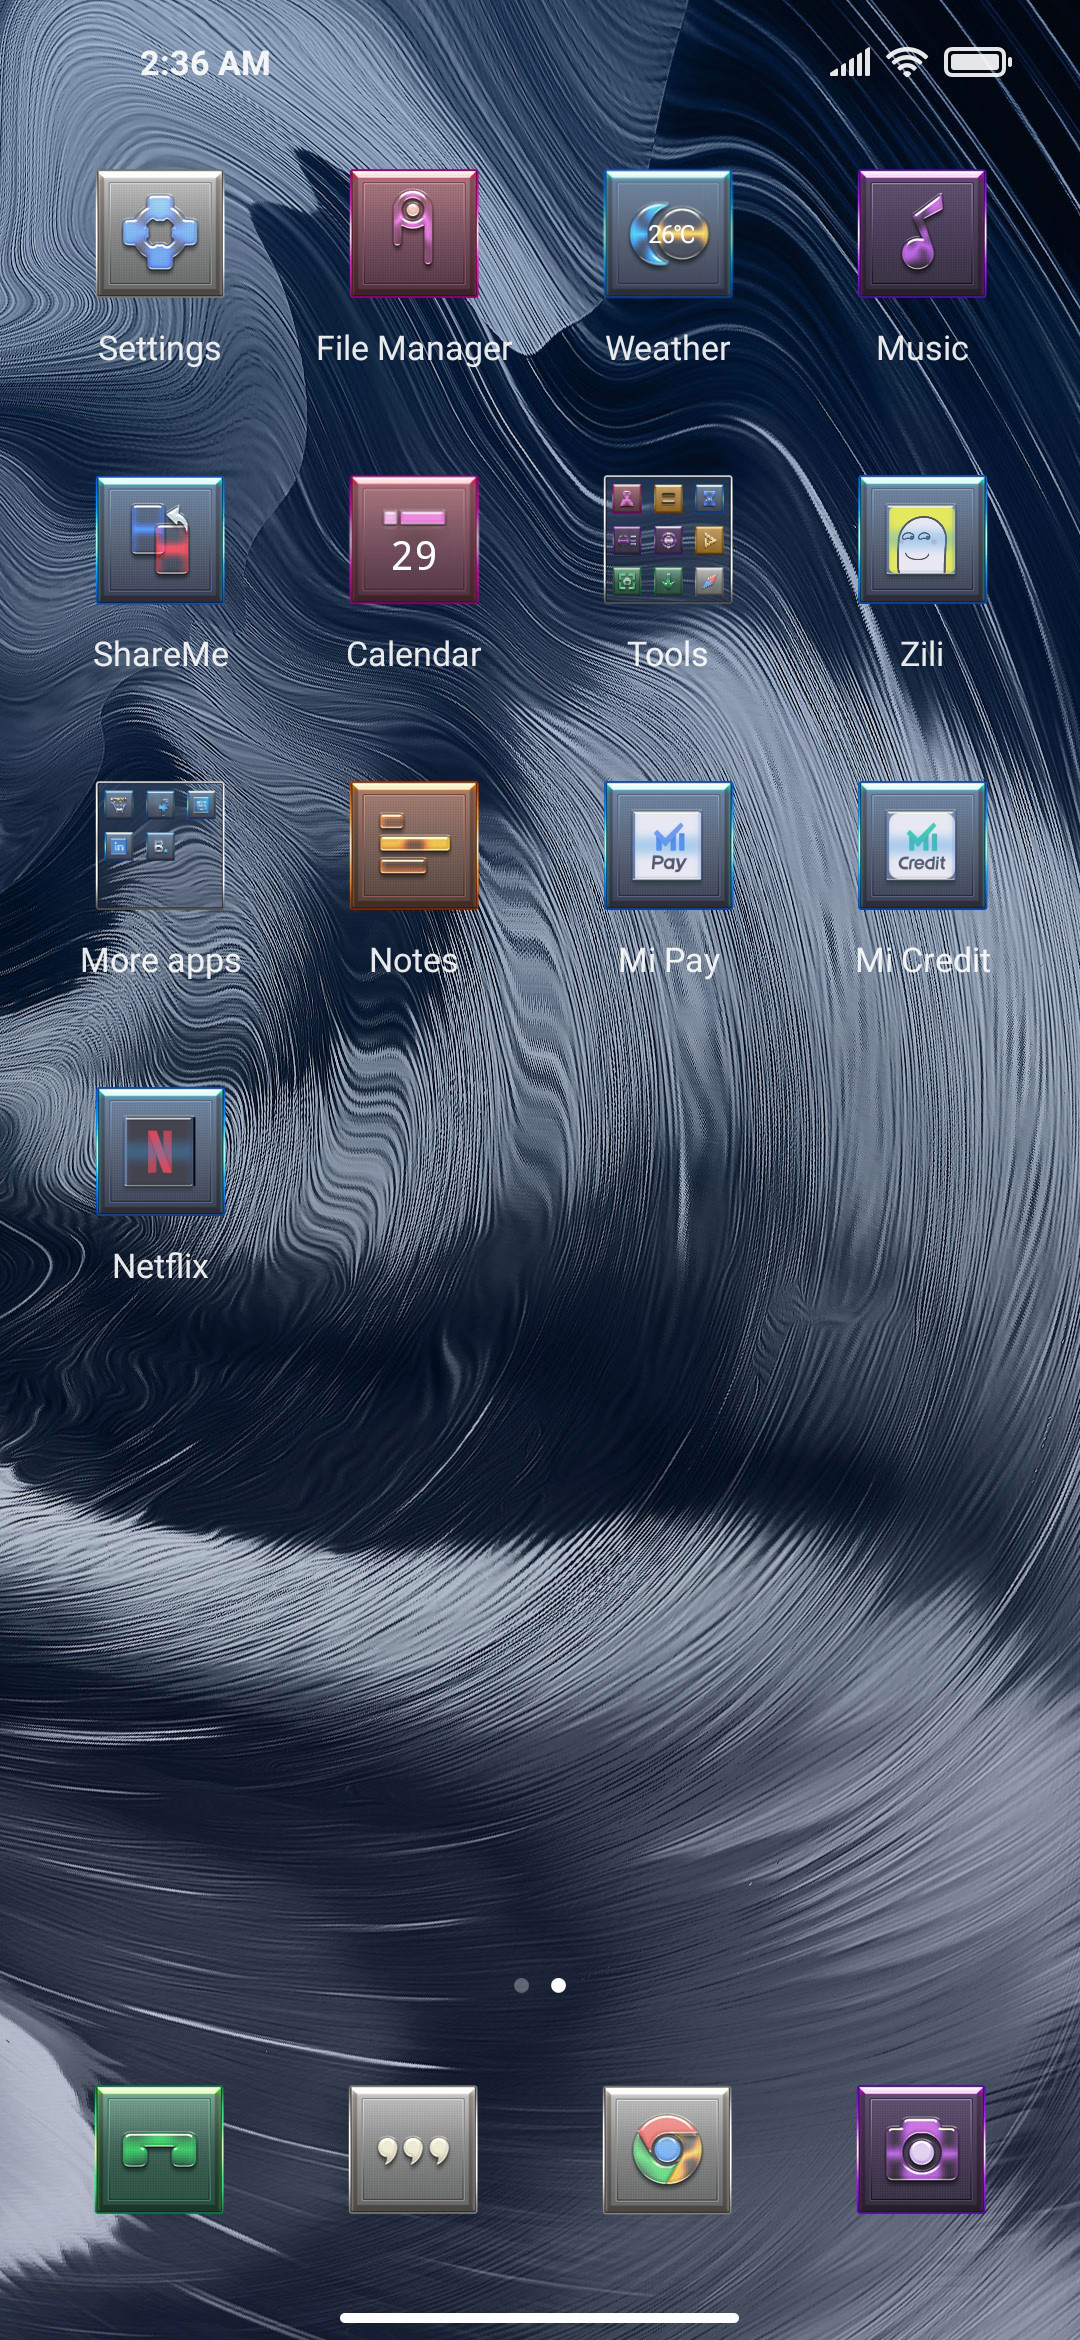Launch File Manager
1080x2340 pixels.
tap(414, 234)
